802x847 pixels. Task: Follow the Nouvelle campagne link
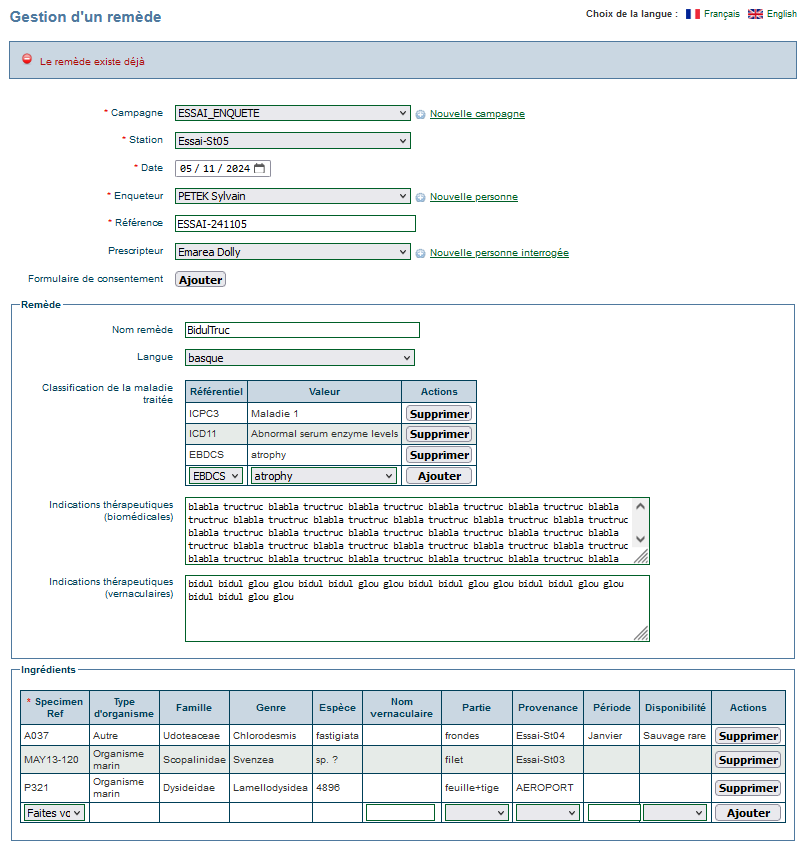point(477,114)
